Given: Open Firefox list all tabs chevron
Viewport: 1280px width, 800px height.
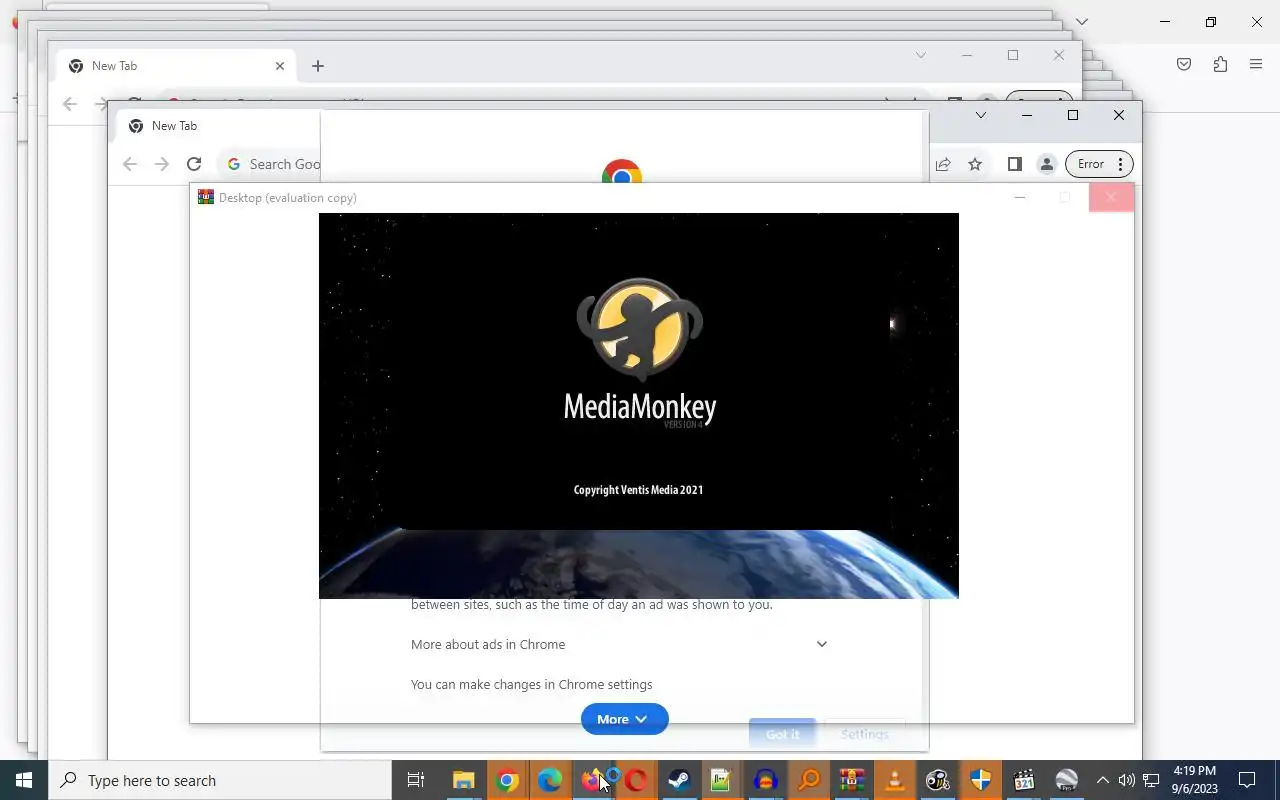Looking at the screenshot, I should 1081,21.
